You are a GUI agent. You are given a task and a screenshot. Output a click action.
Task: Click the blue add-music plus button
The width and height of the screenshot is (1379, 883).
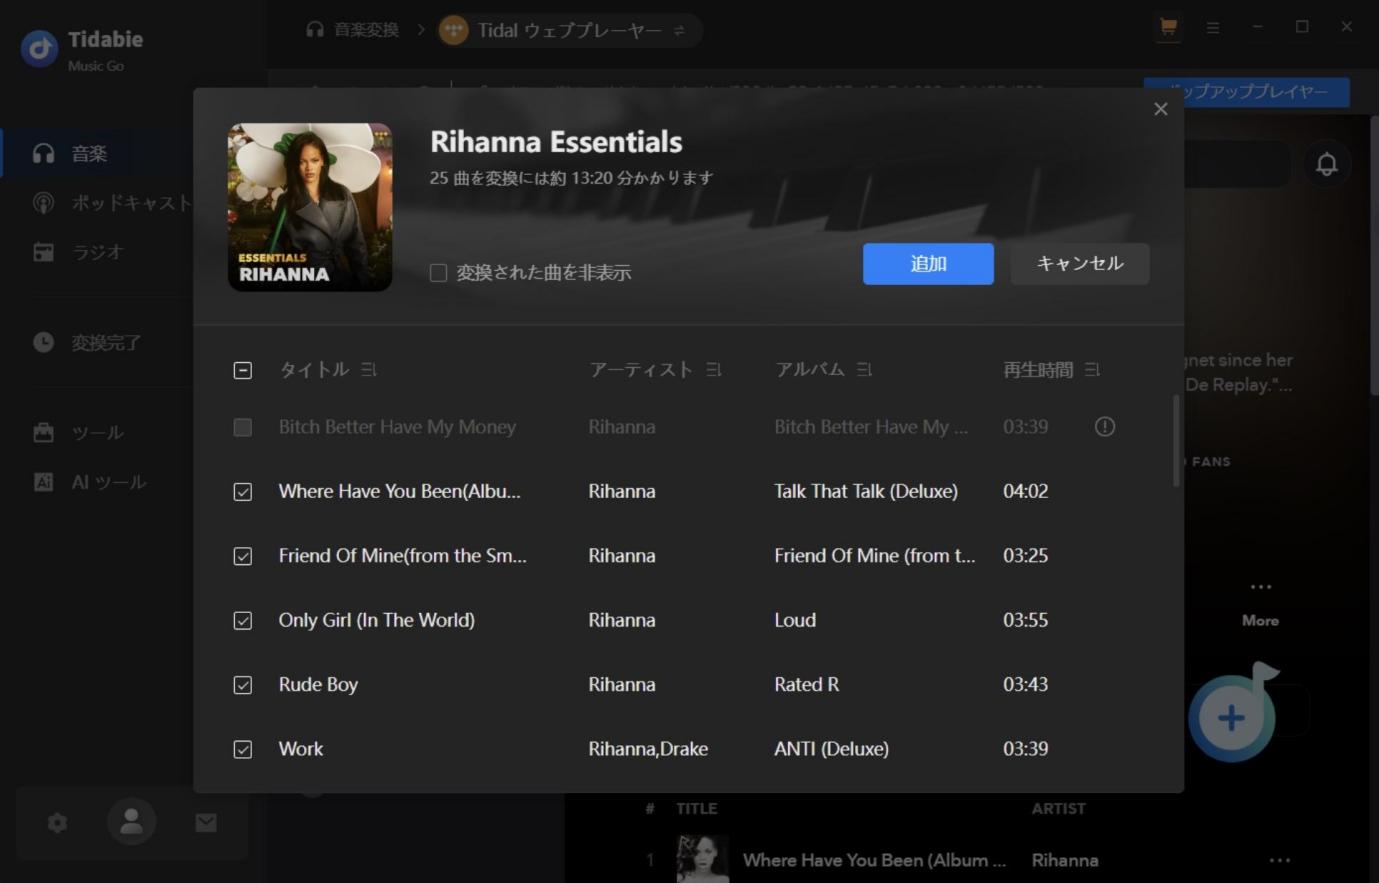(x=1231, y=717)
